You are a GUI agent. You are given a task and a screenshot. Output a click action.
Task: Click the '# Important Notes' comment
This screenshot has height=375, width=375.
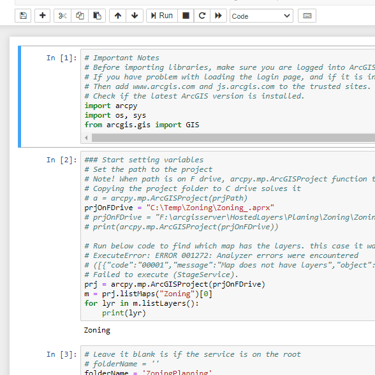click(122, 58)
